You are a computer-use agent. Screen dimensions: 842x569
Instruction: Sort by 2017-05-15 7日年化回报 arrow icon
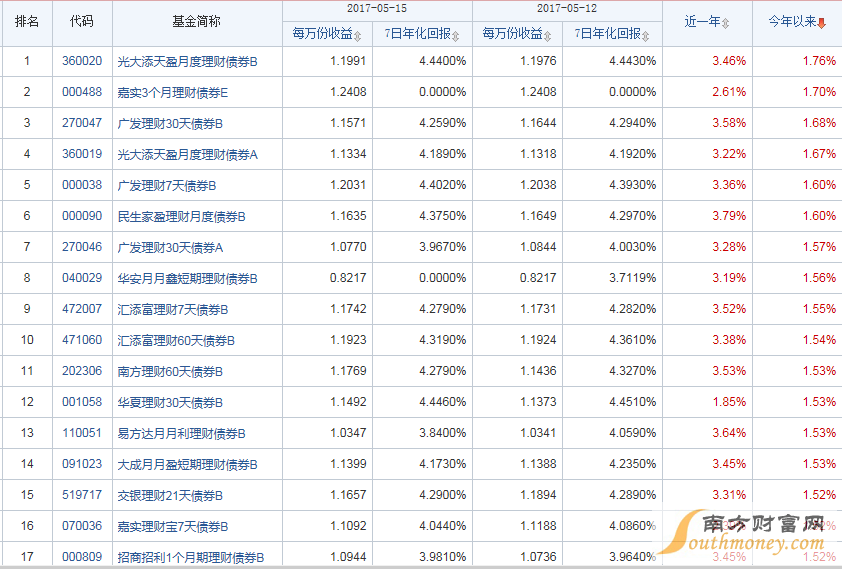(x=455, y=35)
